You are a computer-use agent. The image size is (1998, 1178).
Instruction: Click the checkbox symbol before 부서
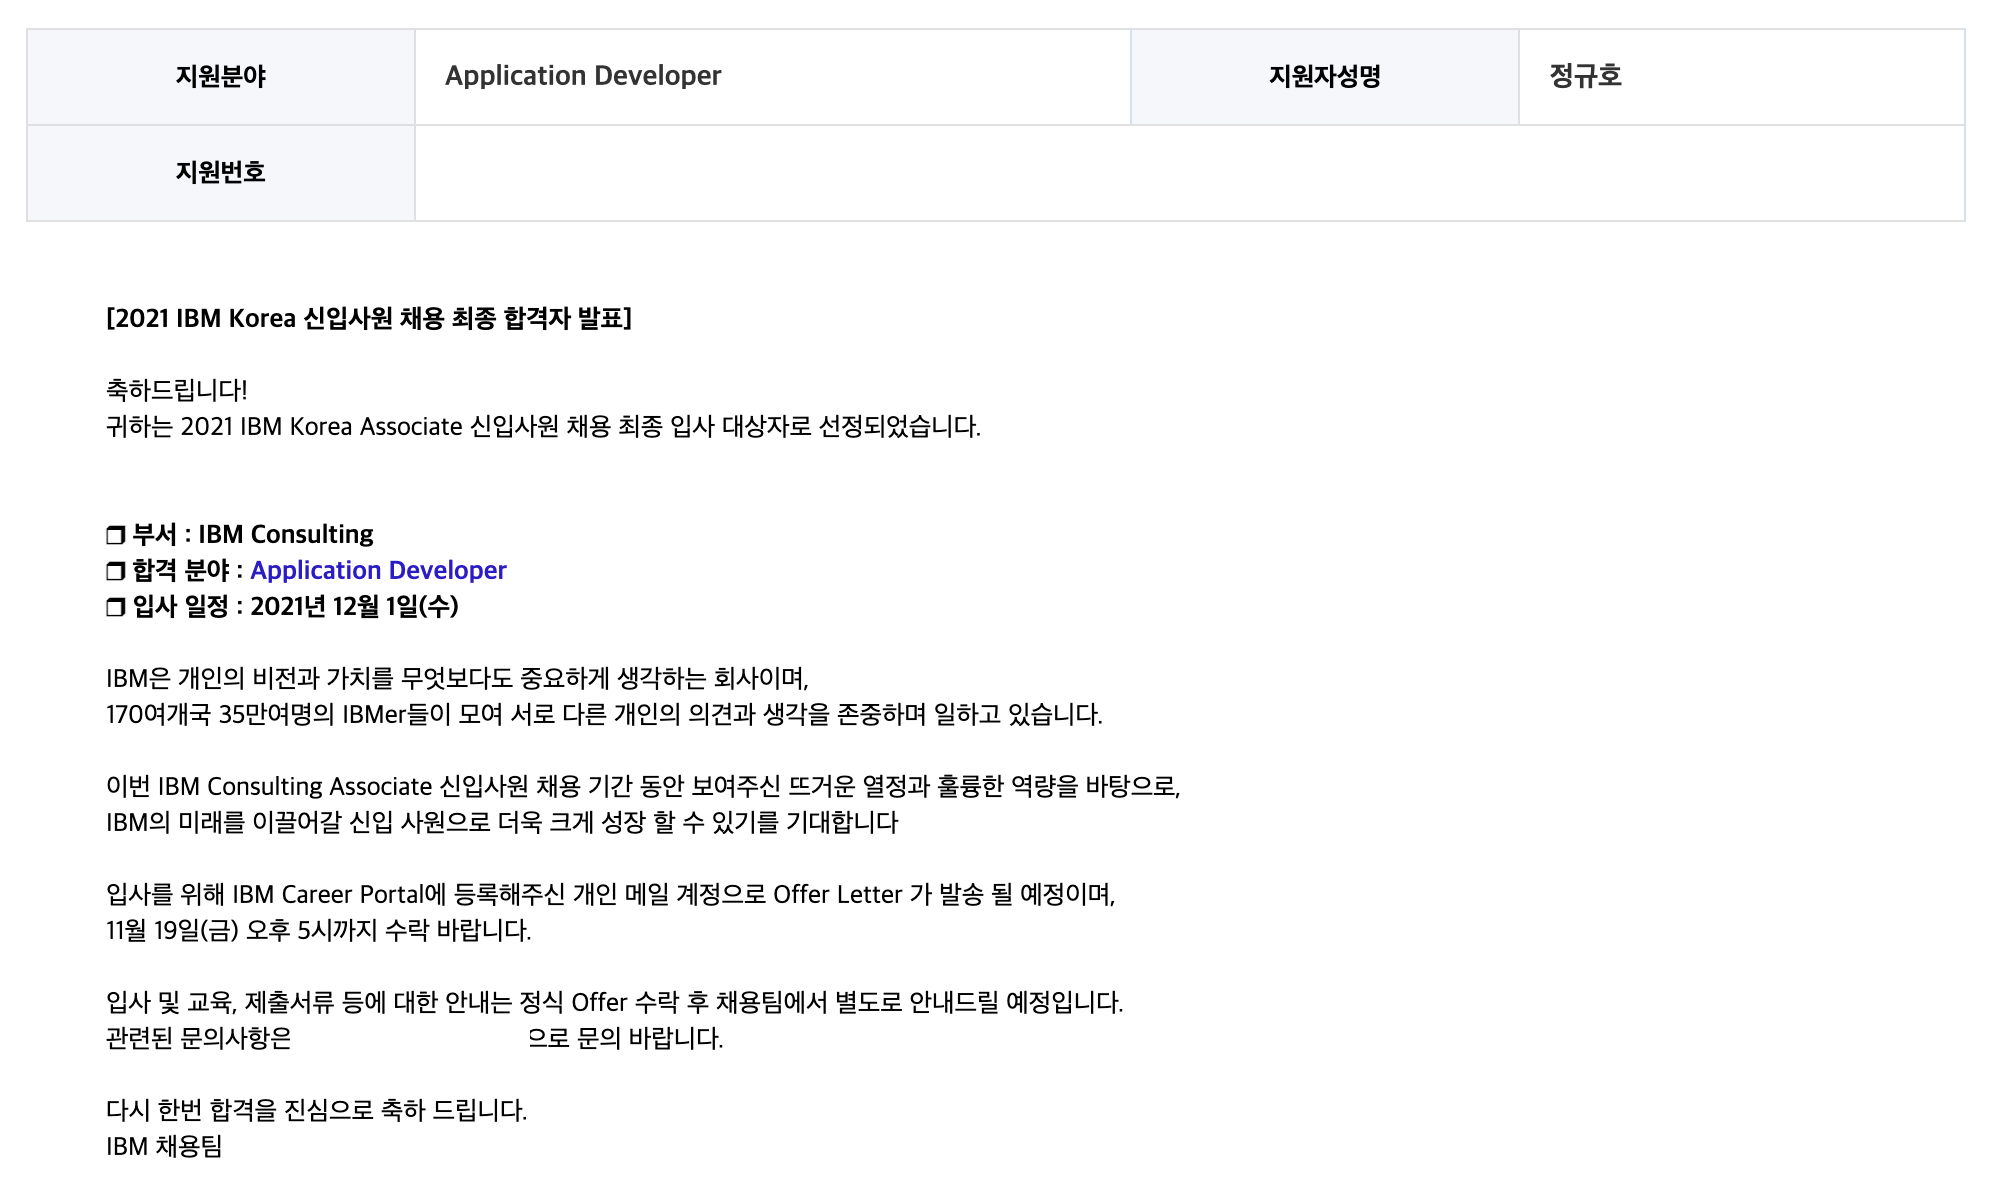115,535
